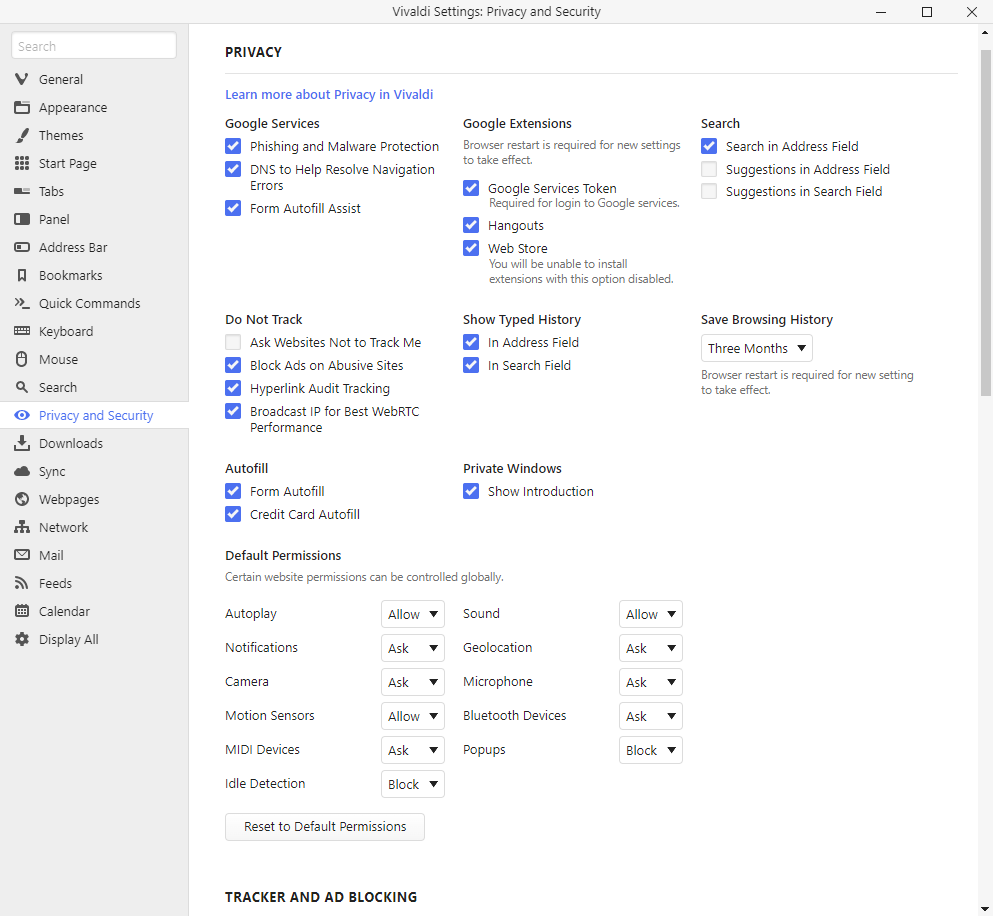993x916 pixels.
Task: Switch to the Tabs settings section
Action: (x=94, y=191)
